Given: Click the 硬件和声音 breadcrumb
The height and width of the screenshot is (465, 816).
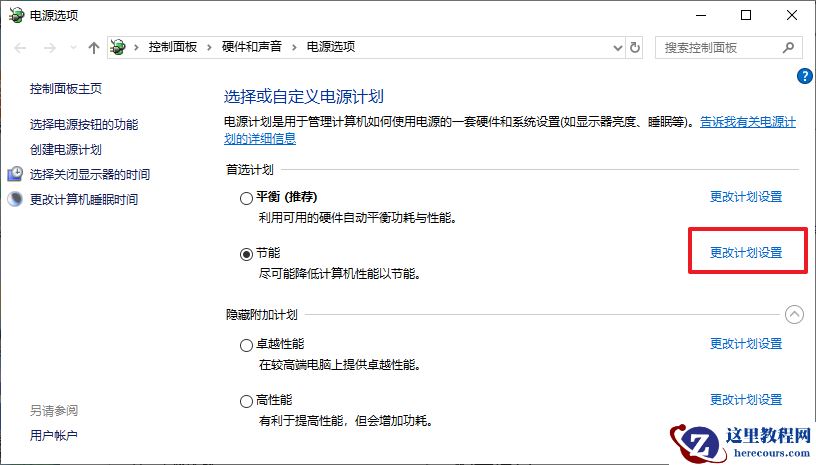Looking at the screenshot, I should pos(251,47).
